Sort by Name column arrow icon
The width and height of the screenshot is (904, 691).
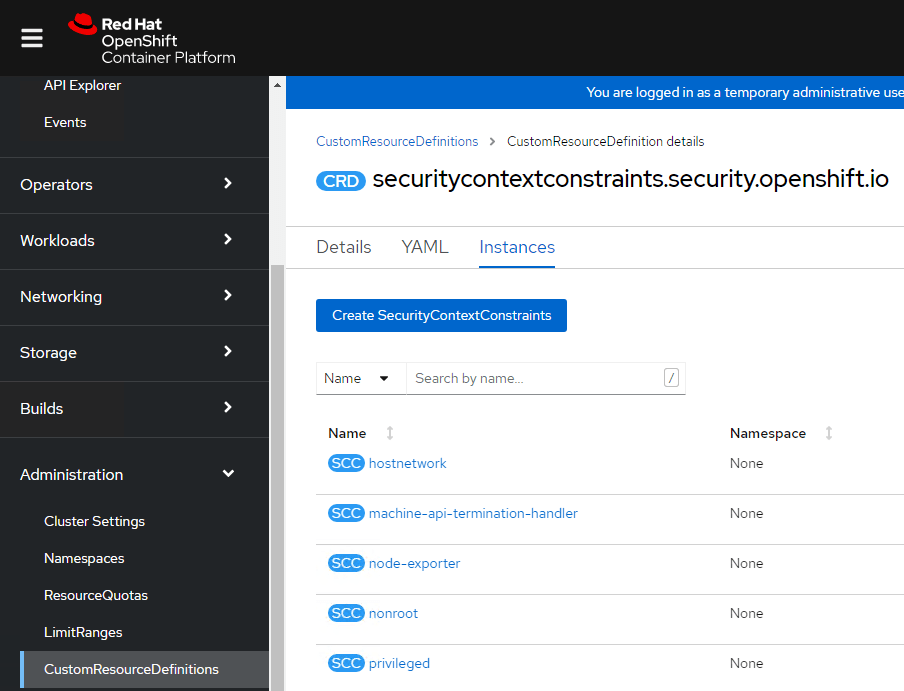[390, 433]
